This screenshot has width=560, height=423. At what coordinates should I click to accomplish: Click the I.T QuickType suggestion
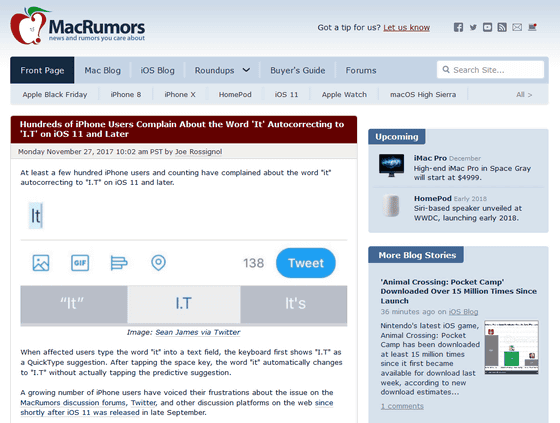pyautogui.click(x=184, y=304)
